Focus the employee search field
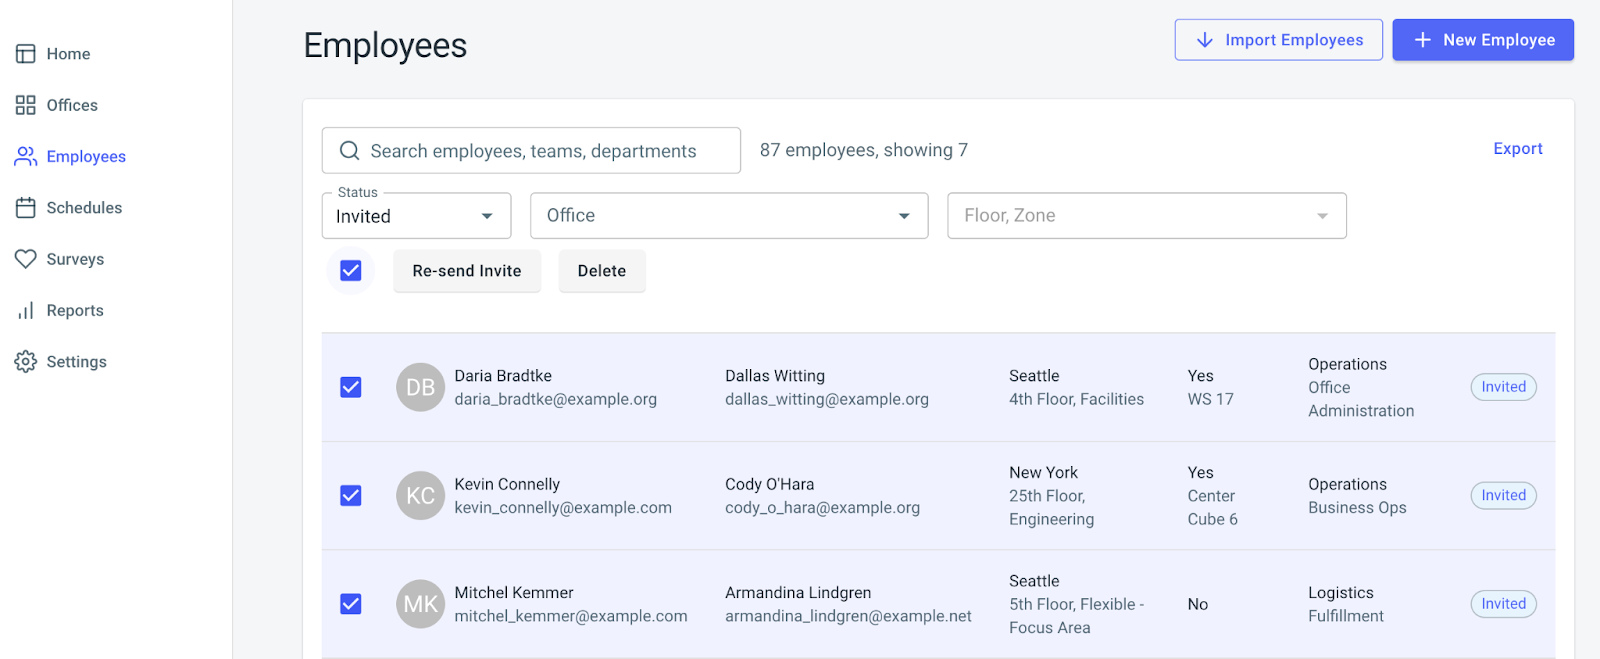This screenshot has height=659, width=1600. click(545, 151)
